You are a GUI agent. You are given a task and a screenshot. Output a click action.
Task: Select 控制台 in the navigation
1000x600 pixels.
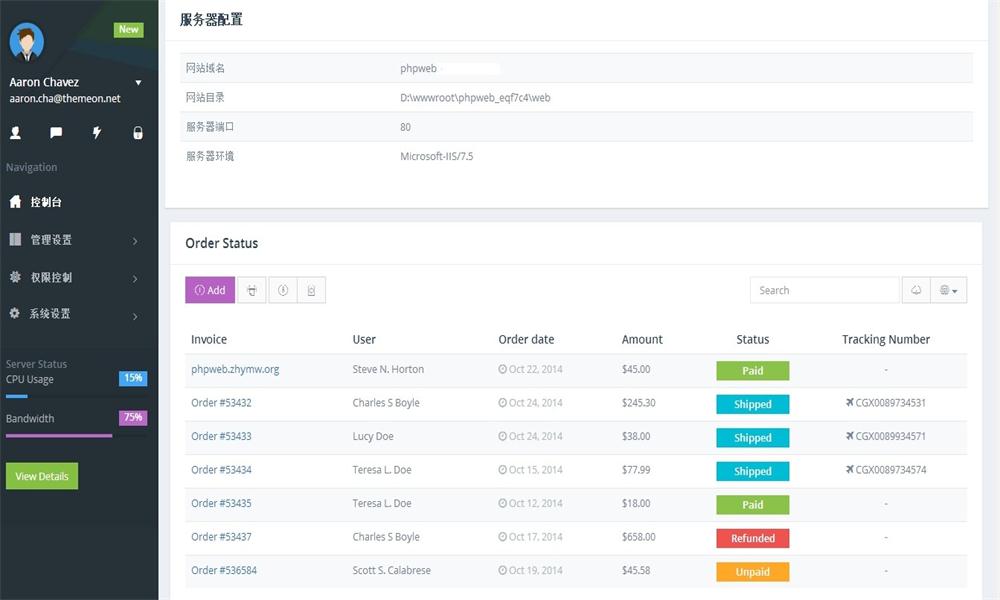click(46, 202)
